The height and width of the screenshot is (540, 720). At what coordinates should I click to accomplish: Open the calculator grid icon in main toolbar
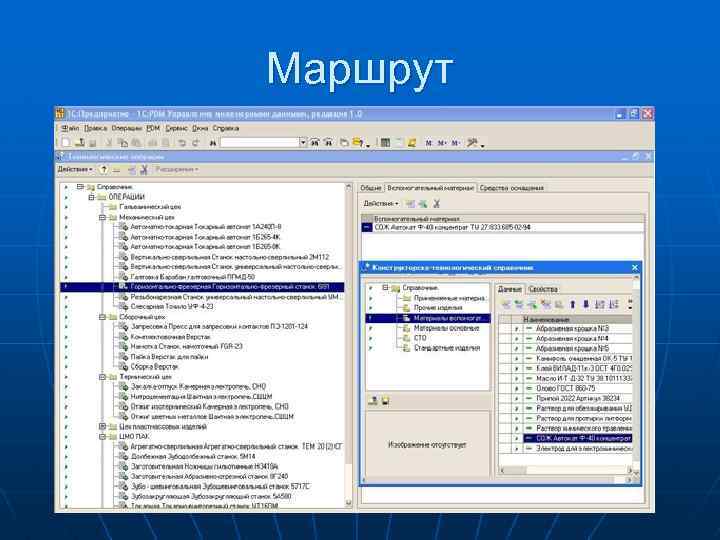385,143
